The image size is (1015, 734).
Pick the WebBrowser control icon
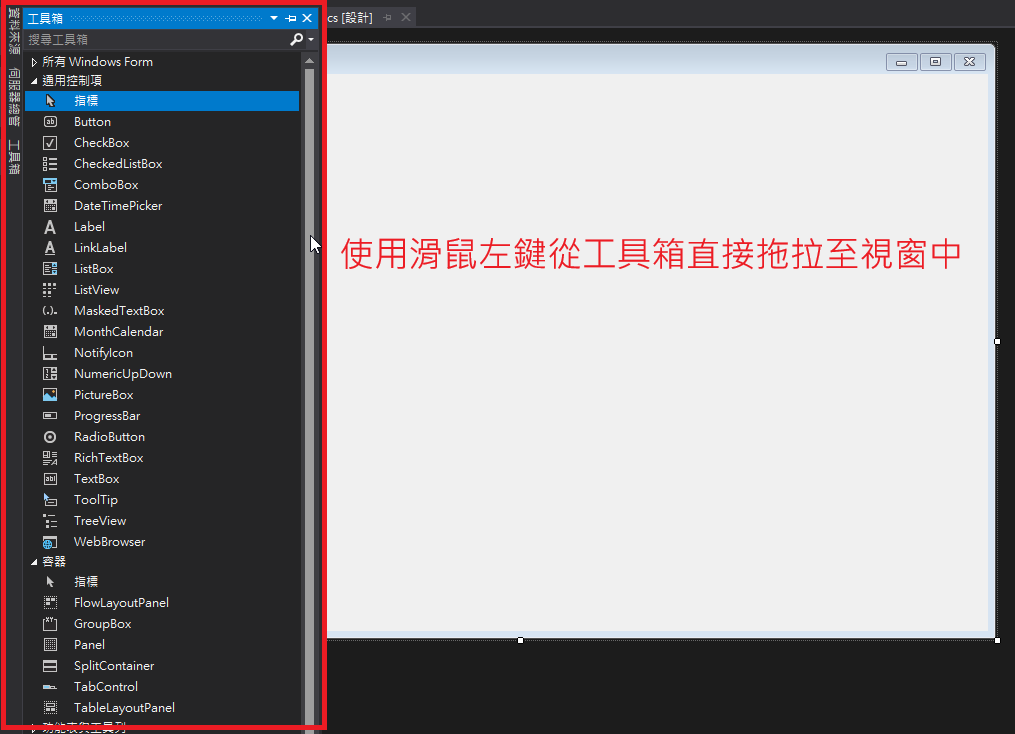tap(50, 542)
